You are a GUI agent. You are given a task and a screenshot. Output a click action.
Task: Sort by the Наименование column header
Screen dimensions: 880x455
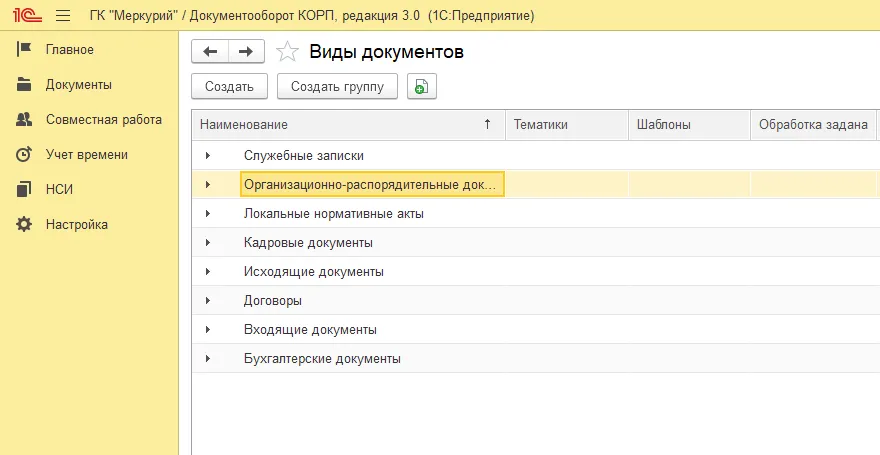pos(349,125)
